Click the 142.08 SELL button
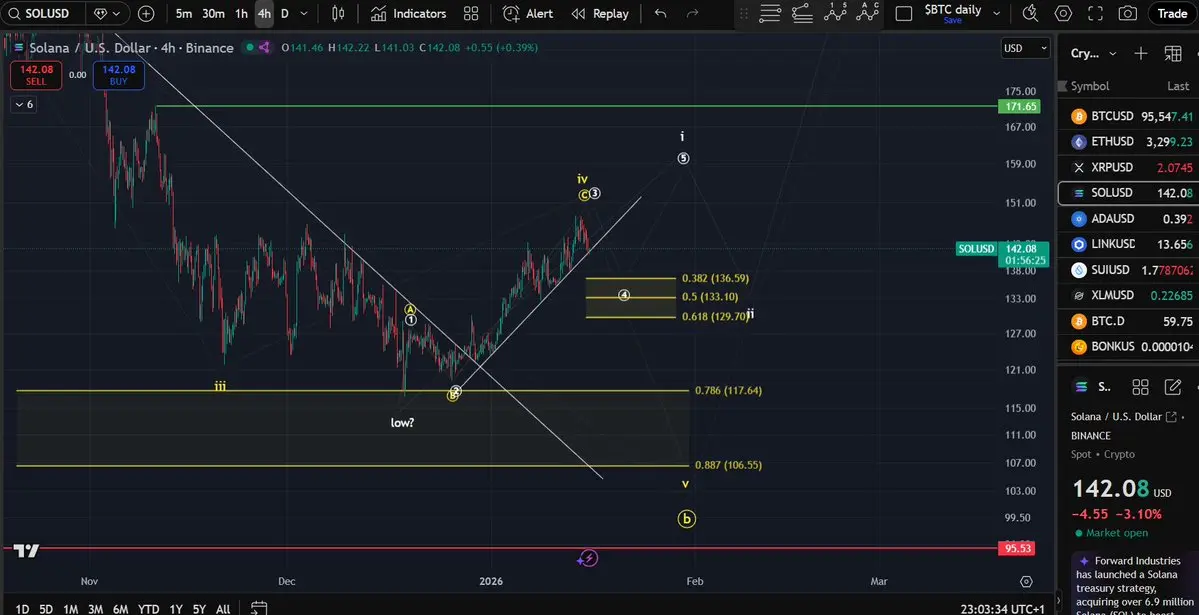 [36, 75]
